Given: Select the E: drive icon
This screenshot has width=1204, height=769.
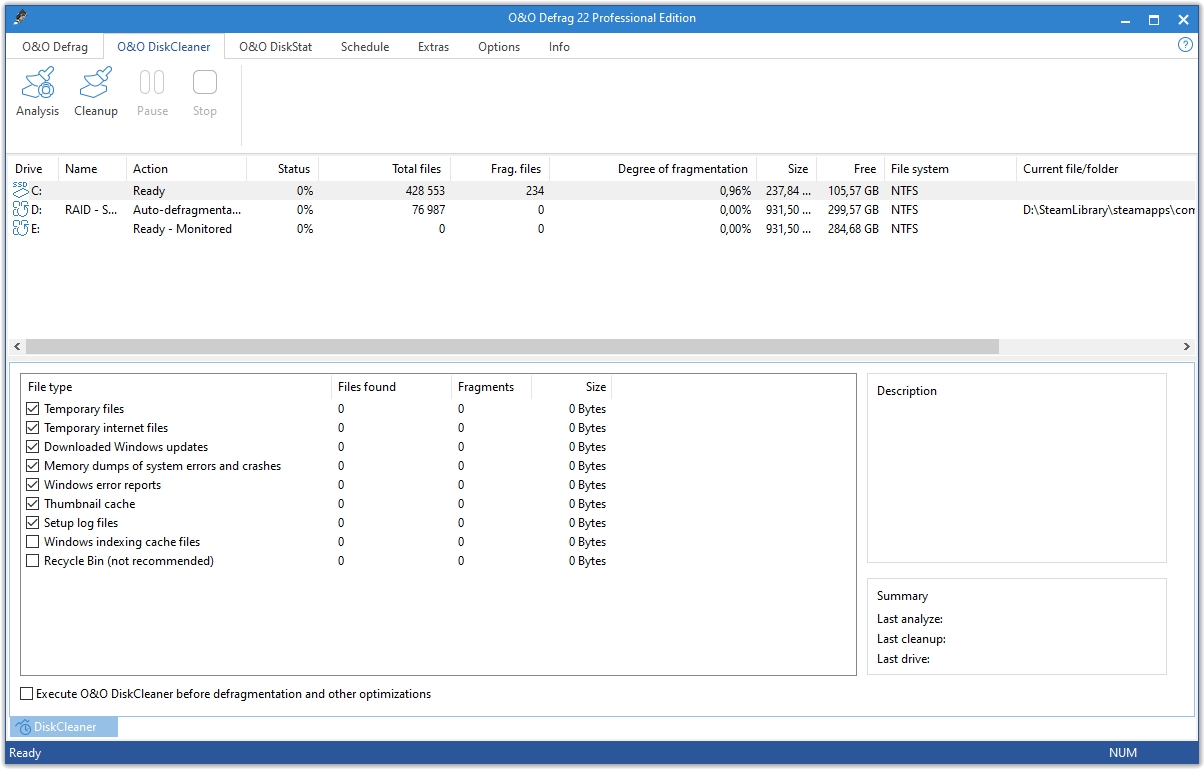Looking at the screenshot, I should (x=21, y=229).
